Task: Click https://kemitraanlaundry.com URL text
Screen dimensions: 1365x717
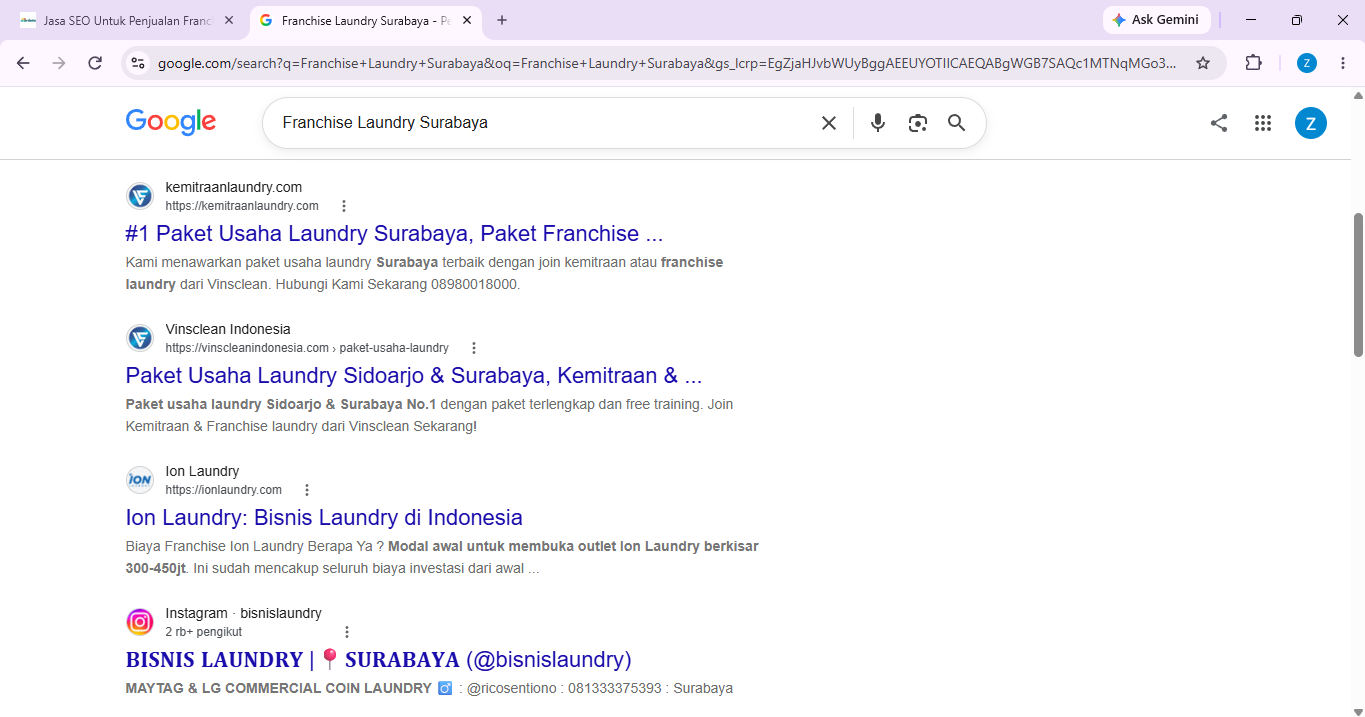Action: (242, 206)
